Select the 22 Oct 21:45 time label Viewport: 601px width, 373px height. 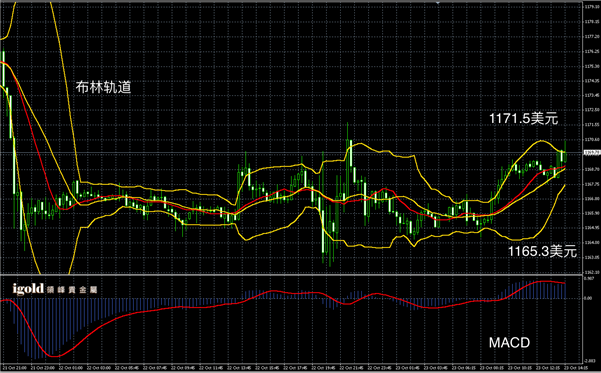pyautogui.click(x=351, y=368)
